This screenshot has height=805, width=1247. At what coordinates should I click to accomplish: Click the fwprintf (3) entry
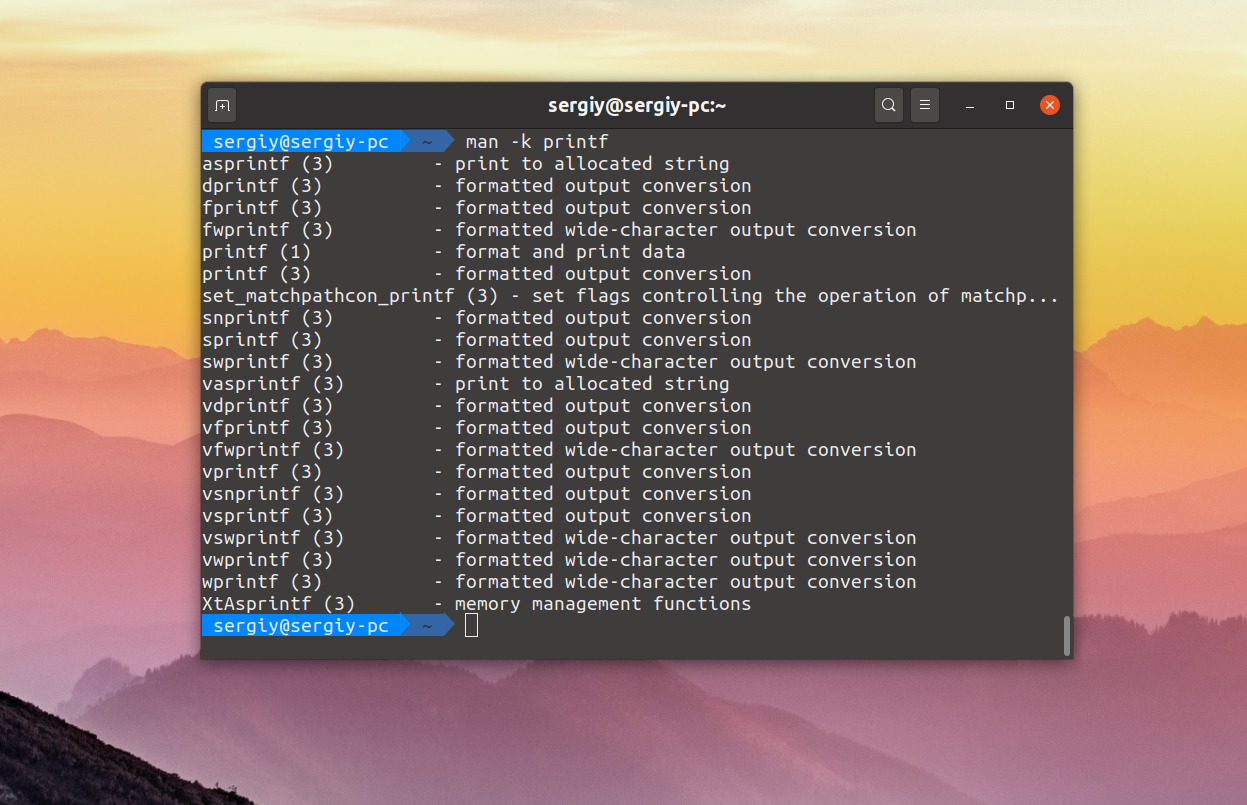coord(267,230)
